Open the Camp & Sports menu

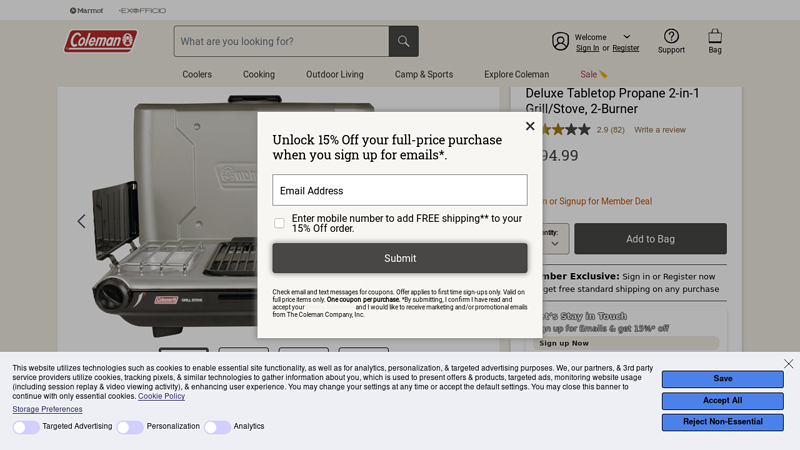[423, 74]
